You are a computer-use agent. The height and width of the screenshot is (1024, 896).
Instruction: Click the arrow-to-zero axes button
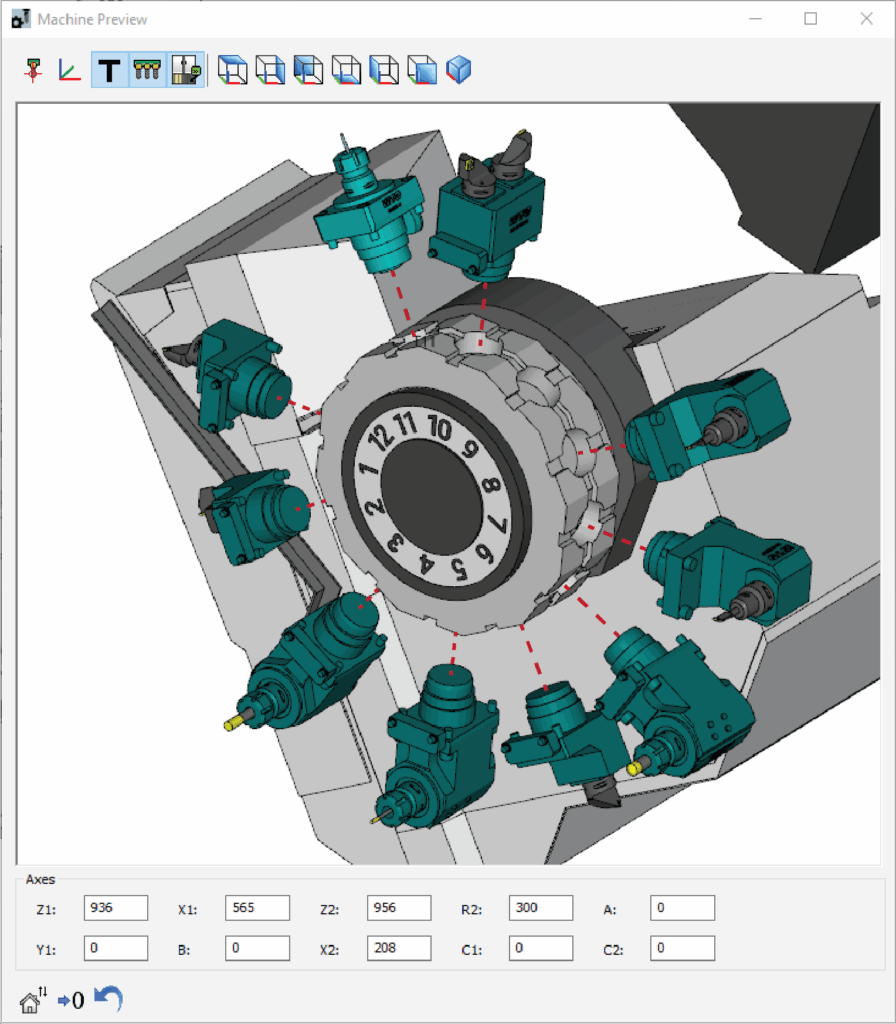point(71,999)
